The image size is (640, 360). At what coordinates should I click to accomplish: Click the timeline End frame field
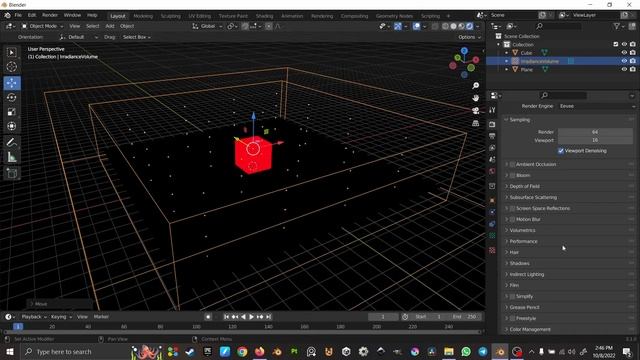(464, 317)
